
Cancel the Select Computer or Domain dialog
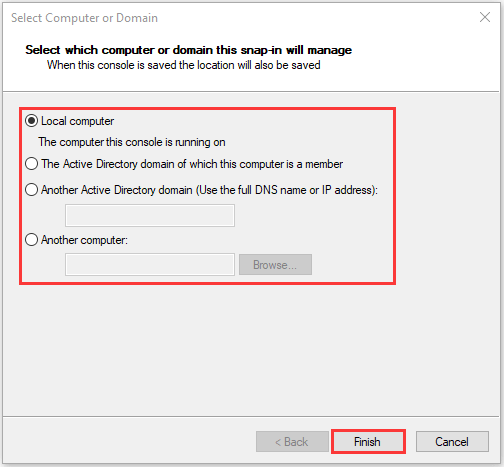(x=452, y=442)
